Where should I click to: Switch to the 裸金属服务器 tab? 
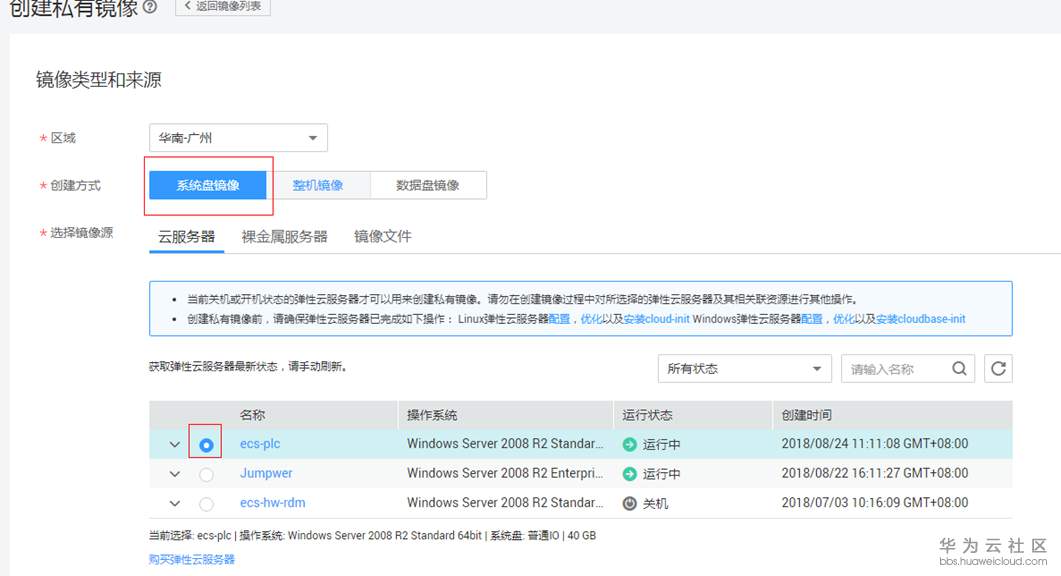coord(284,236)
